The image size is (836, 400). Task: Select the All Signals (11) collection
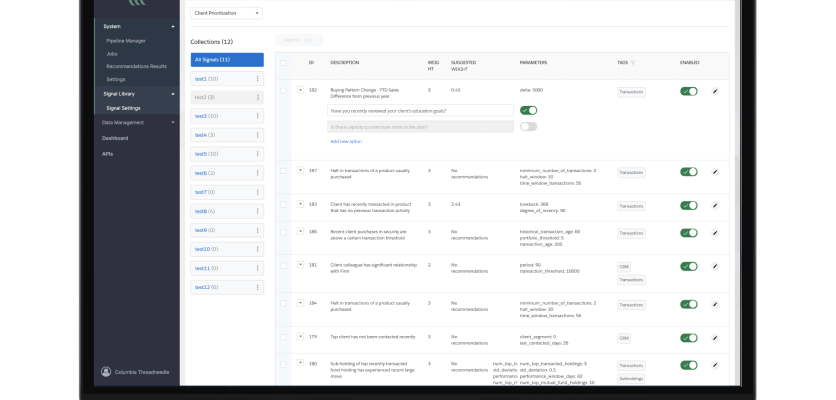tap(227, 60)
